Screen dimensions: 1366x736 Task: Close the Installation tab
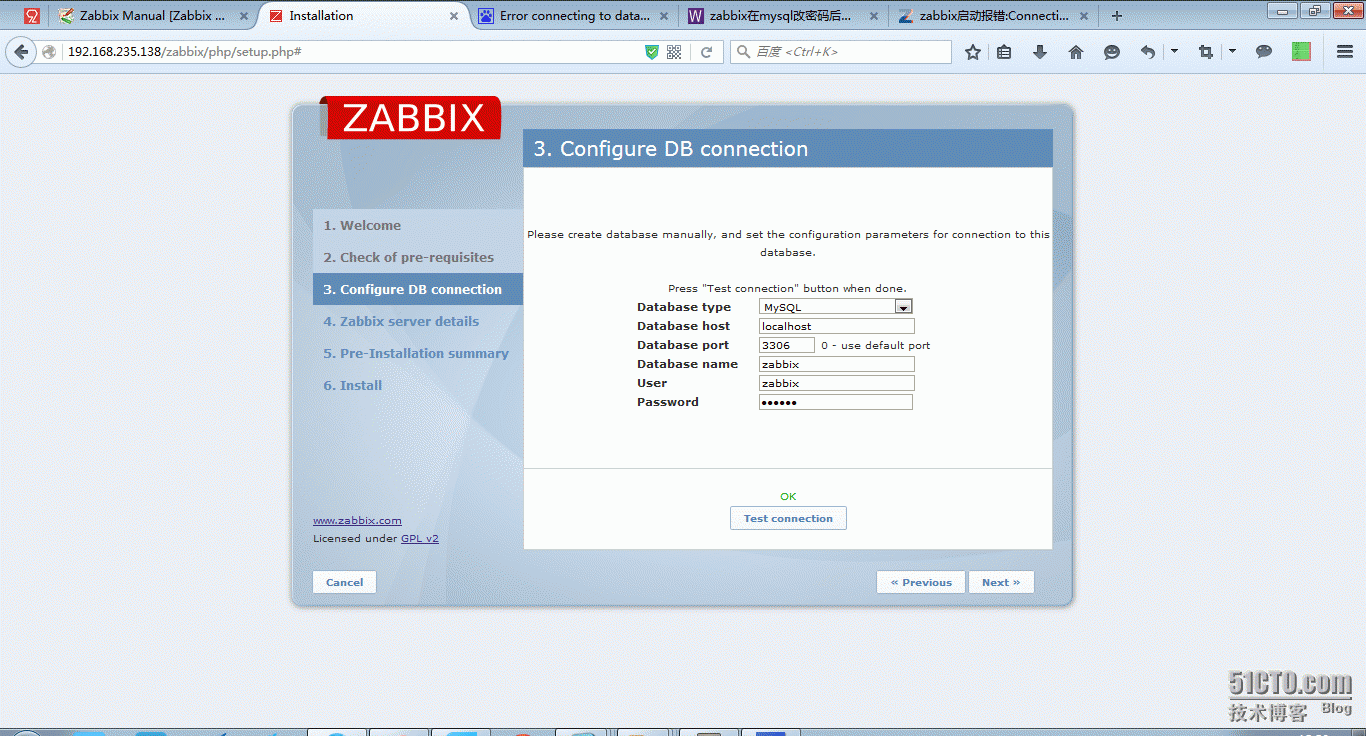[454, 16]
